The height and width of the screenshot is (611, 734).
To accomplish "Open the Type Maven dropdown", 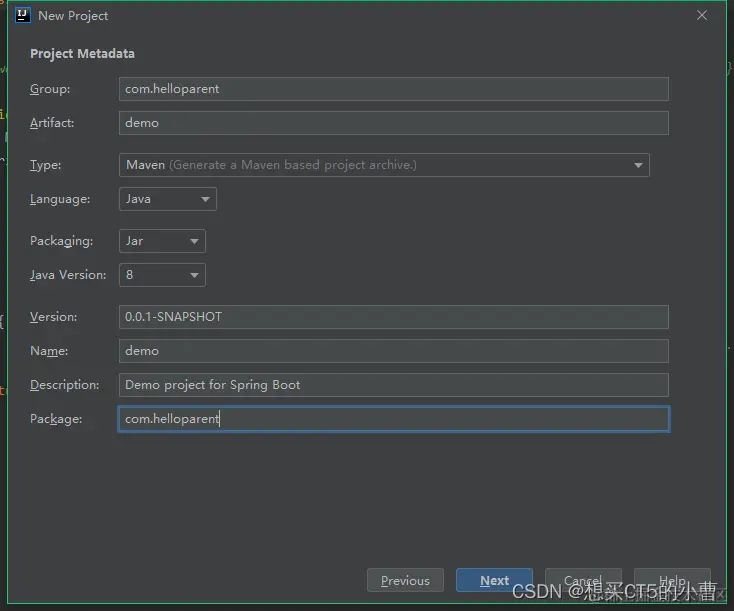I will (x=384, y=165).
